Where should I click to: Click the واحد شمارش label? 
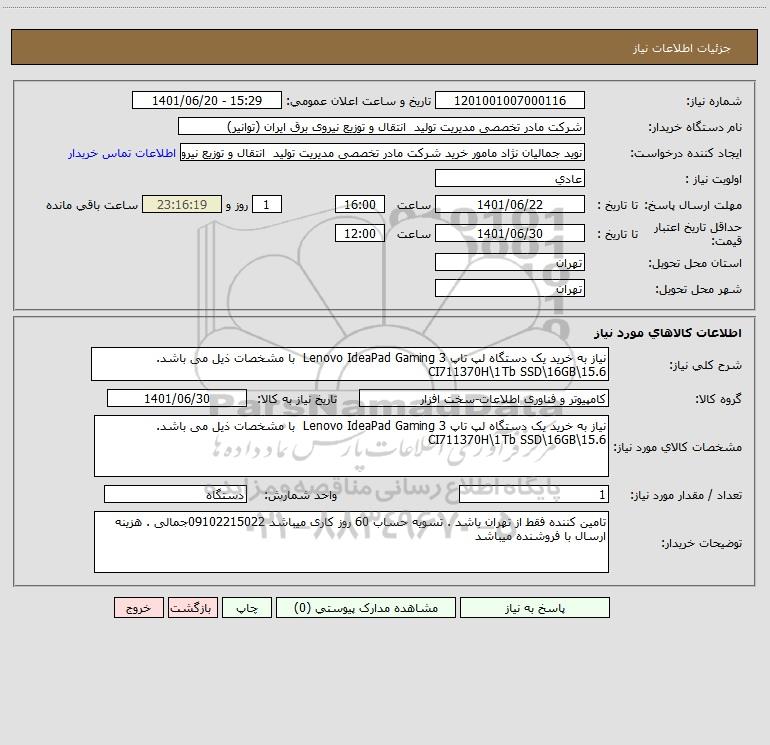pyautogui.click(x=301, y=496)
